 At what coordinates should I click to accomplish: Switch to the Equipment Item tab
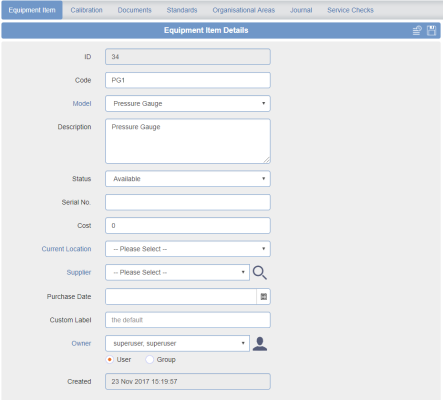pyautogui.click(x=32, y=10)
